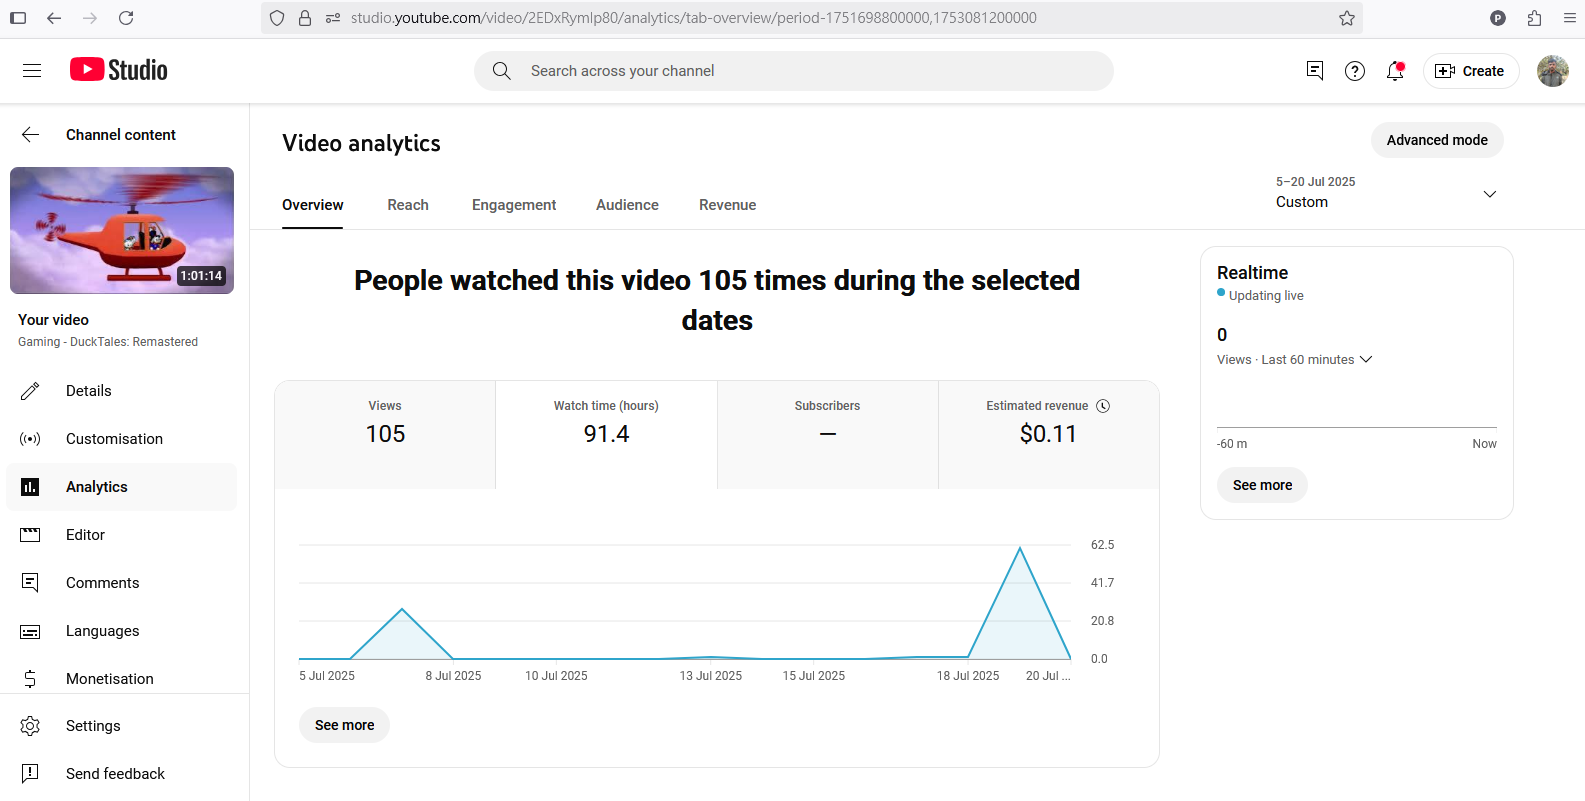Open the hamburger navigation menu
The width and height of the screenshot is (1585, 801).
[x=32, y=70]
